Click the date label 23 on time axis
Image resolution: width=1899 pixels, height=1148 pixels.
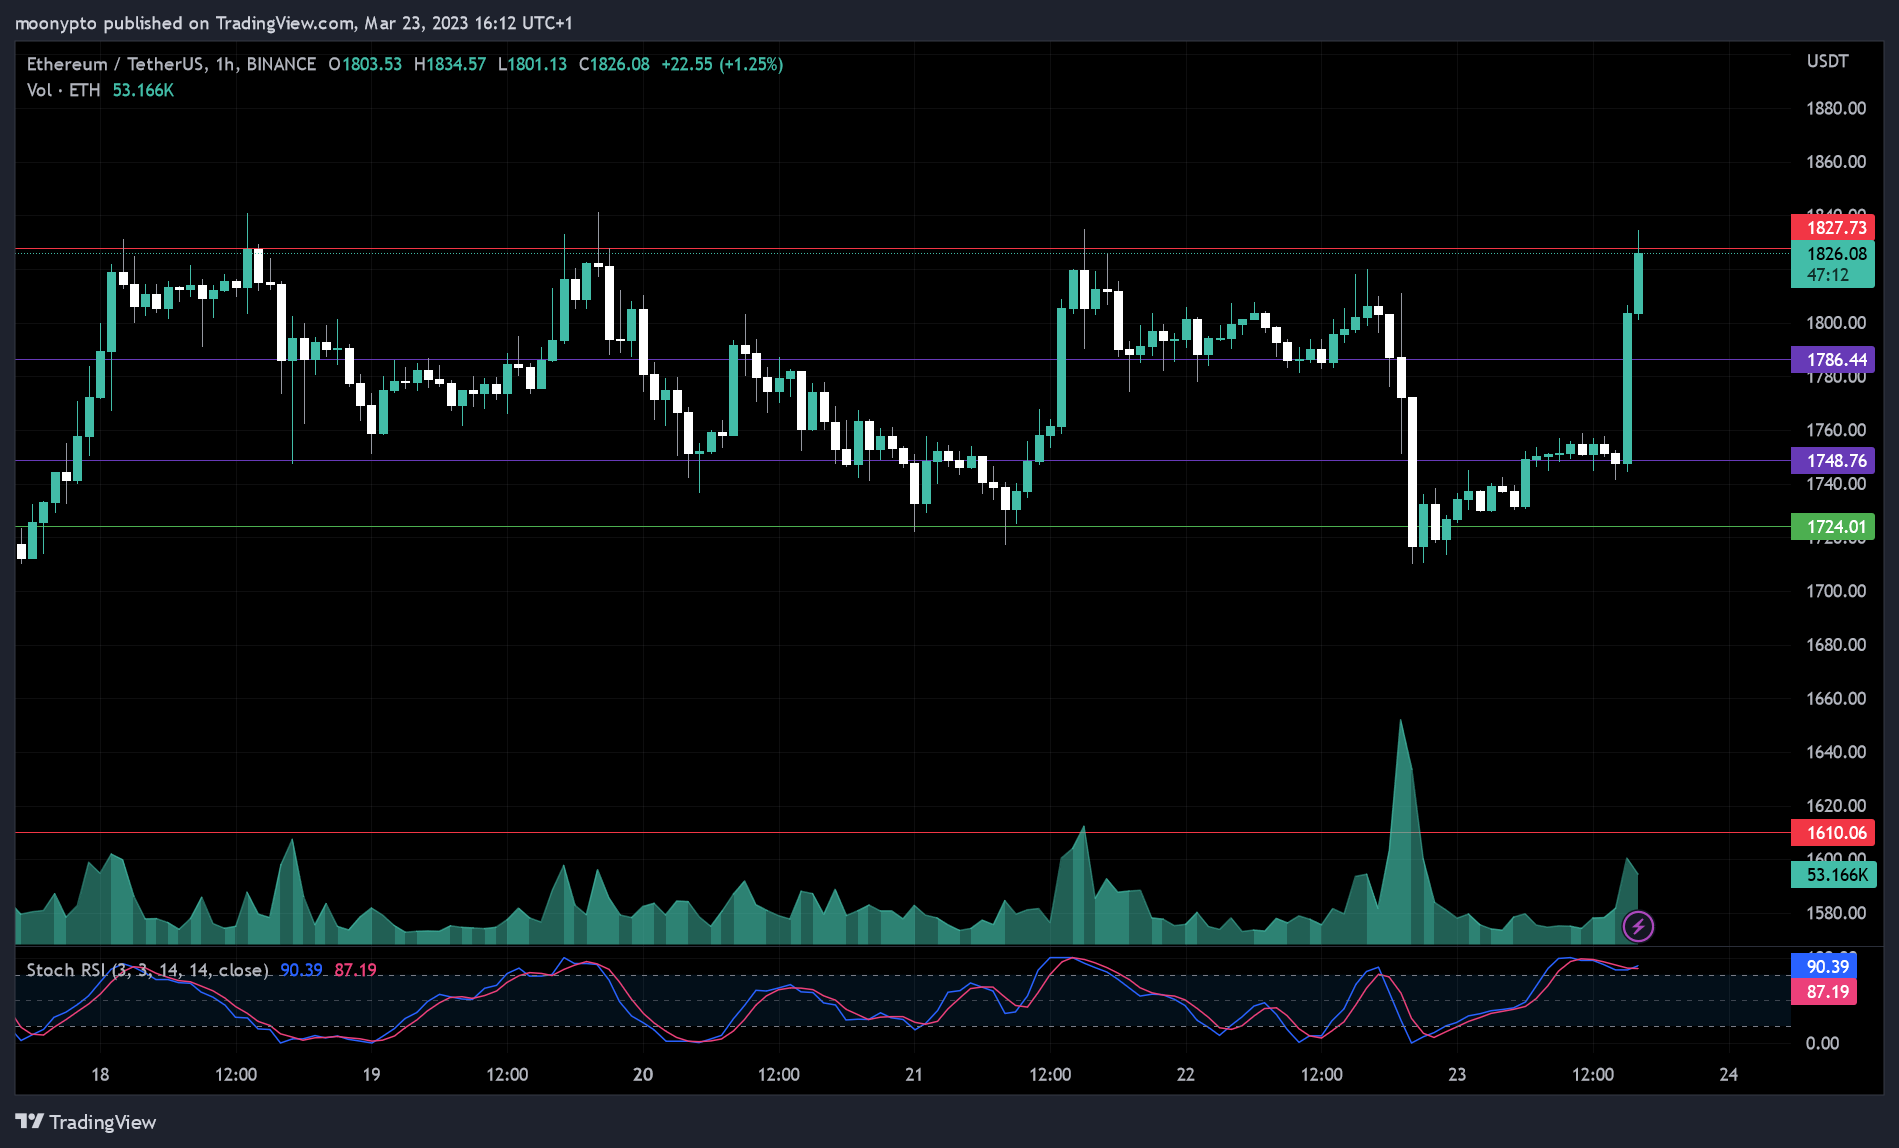pyautogui.click(x=1457, y=1074)
